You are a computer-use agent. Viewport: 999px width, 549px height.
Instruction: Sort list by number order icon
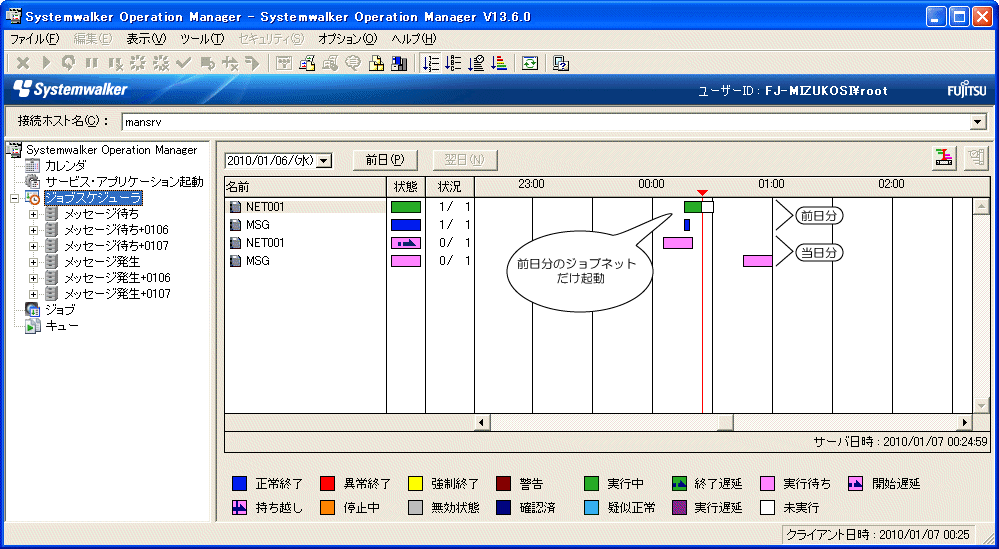coord(431,63)
